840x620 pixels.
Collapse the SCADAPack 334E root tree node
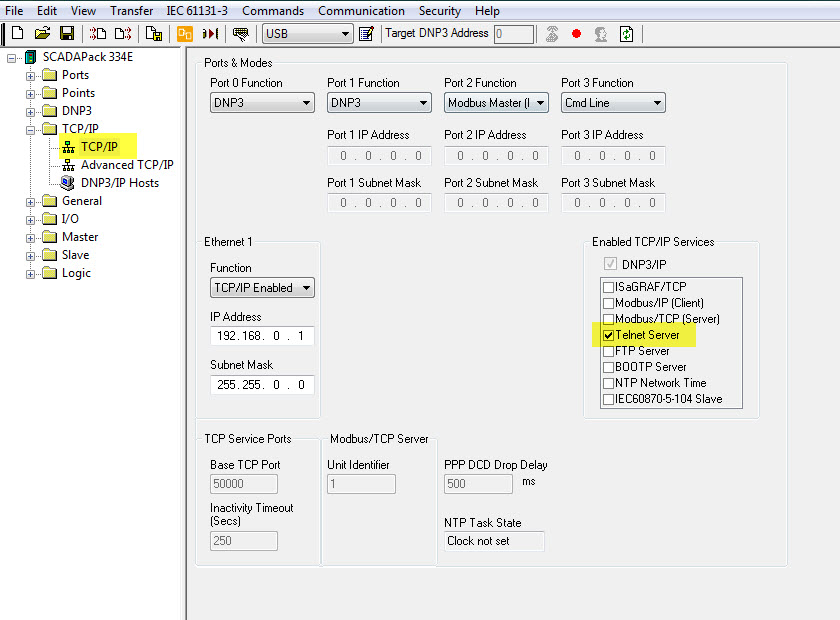pyautogui.click(x=11, y=57)
